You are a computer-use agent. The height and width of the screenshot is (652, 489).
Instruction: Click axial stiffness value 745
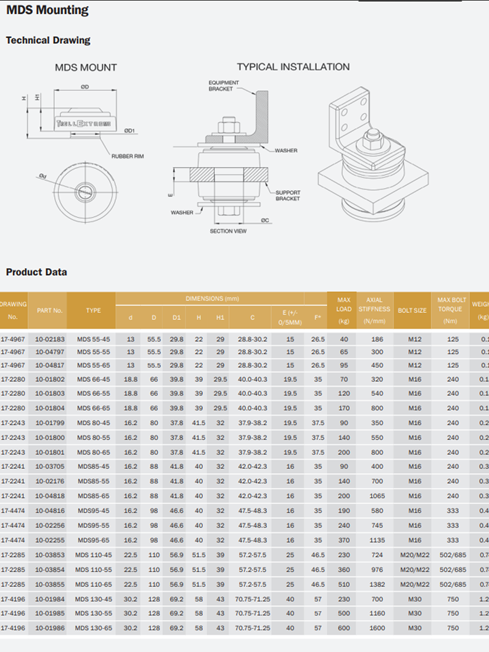(x=377, y=526)
